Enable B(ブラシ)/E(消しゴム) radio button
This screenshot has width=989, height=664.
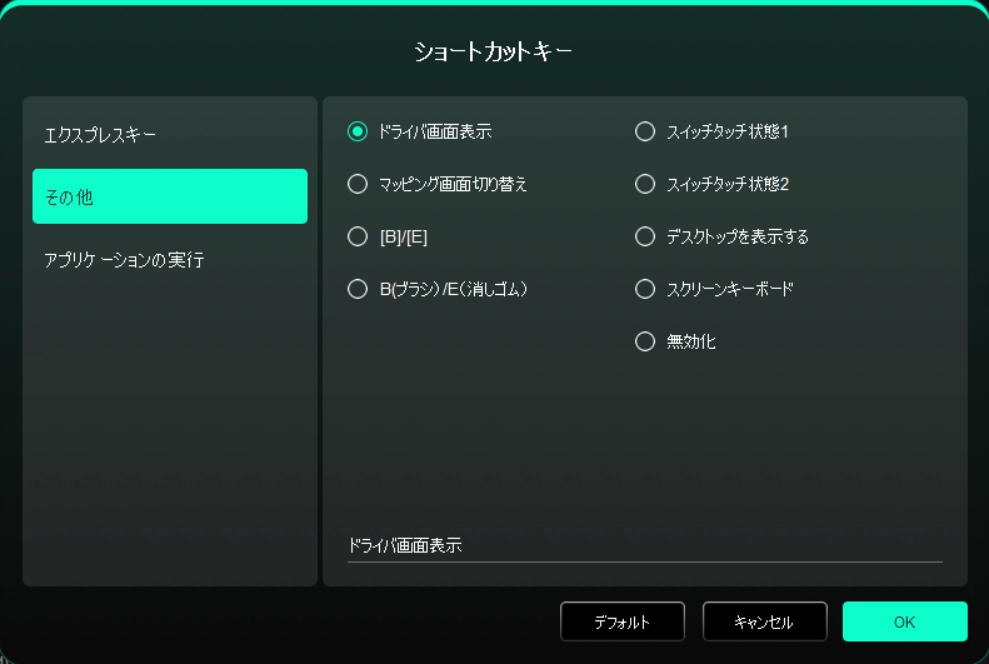(x=357, y=290)
